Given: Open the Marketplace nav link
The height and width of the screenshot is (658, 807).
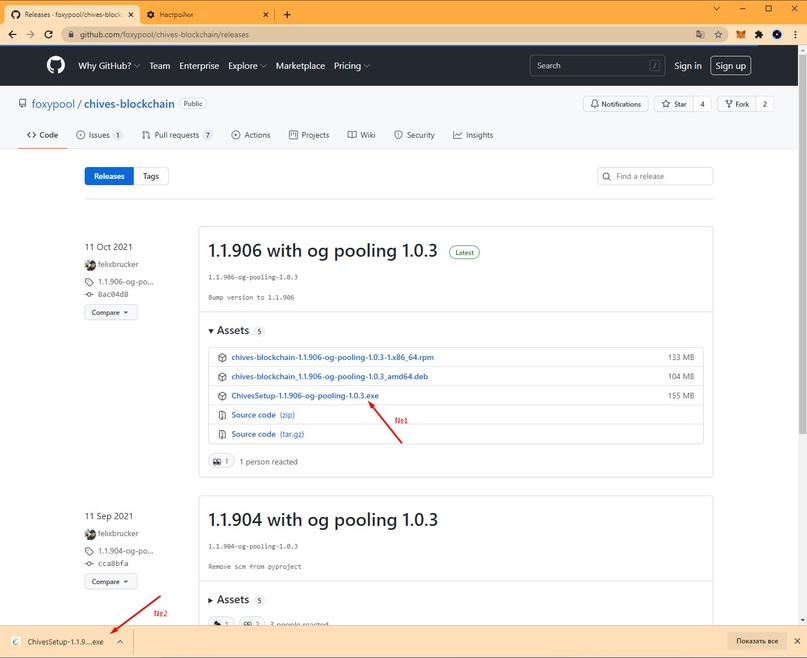Looking at the screenshot, I should [300, 66].
